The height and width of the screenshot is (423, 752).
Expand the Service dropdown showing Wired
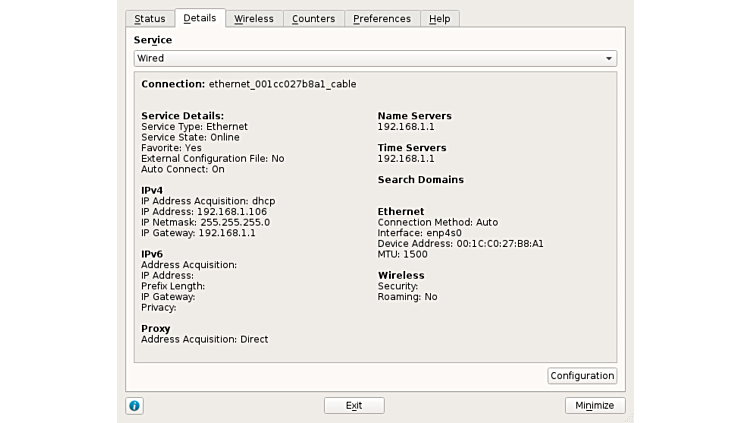click(375, 59)
